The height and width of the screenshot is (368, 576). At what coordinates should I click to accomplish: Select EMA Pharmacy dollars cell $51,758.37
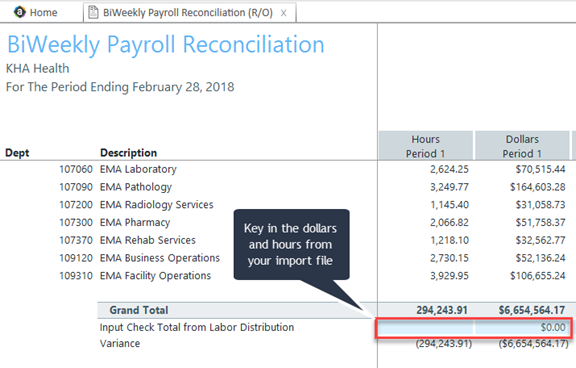(x=540, y=222)
